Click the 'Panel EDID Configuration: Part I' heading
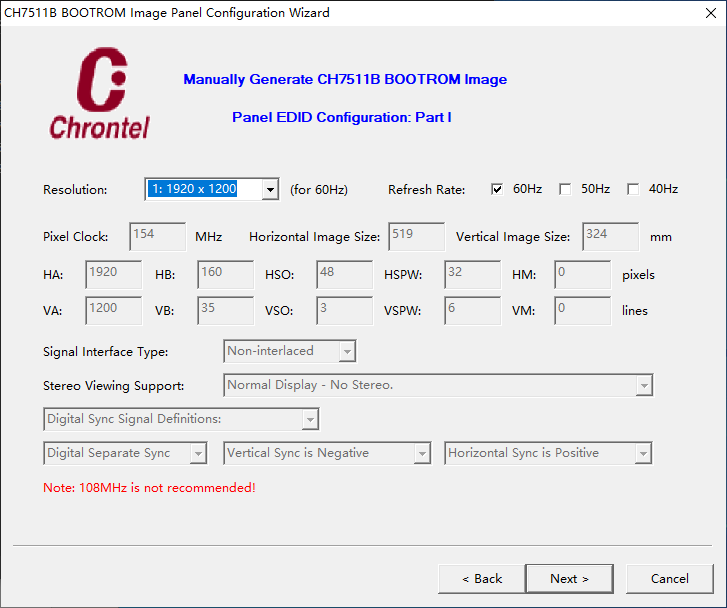This screenshot has width=727, height=608. (342, 117)
